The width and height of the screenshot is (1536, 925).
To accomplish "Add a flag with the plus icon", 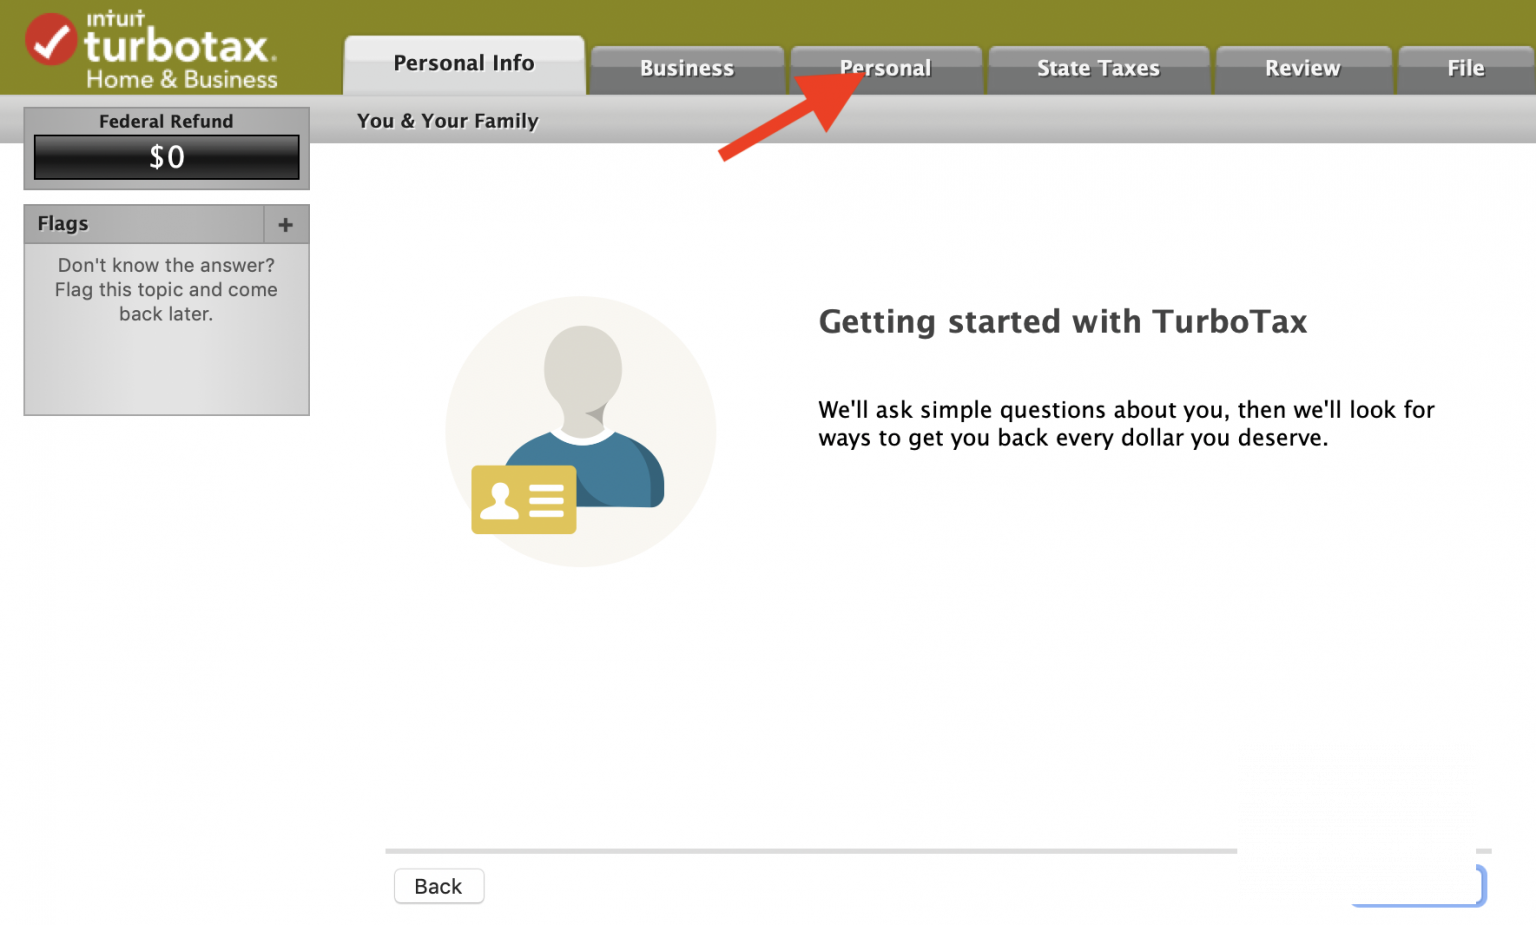I will [286, 225].
